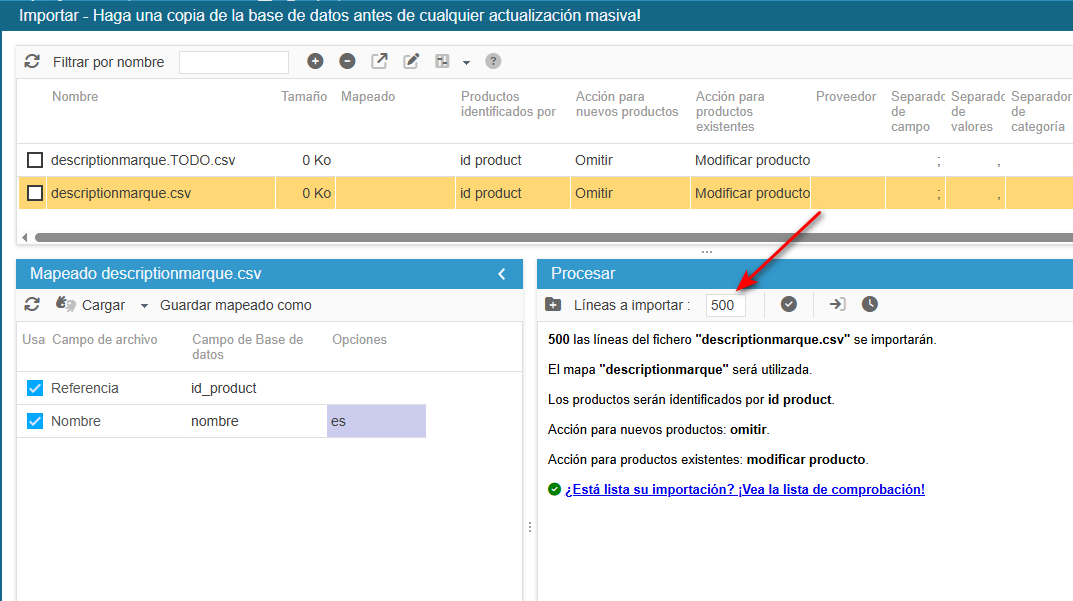Click the Filtrar por nombre input field

point(234,62)
